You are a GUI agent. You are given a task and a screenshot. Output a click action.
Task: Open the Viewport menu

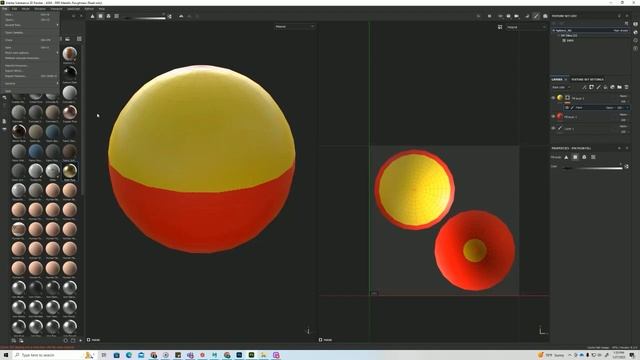[56, 9]
